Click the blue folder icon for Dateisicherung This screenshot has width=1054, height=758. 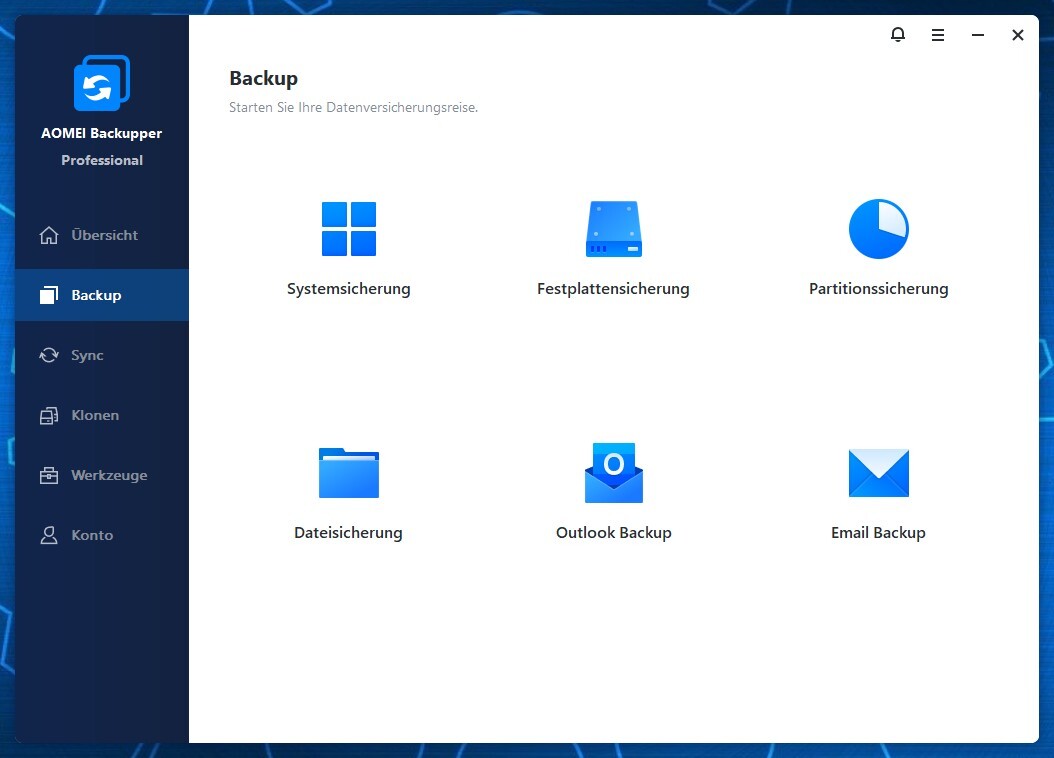pos(348,472)
